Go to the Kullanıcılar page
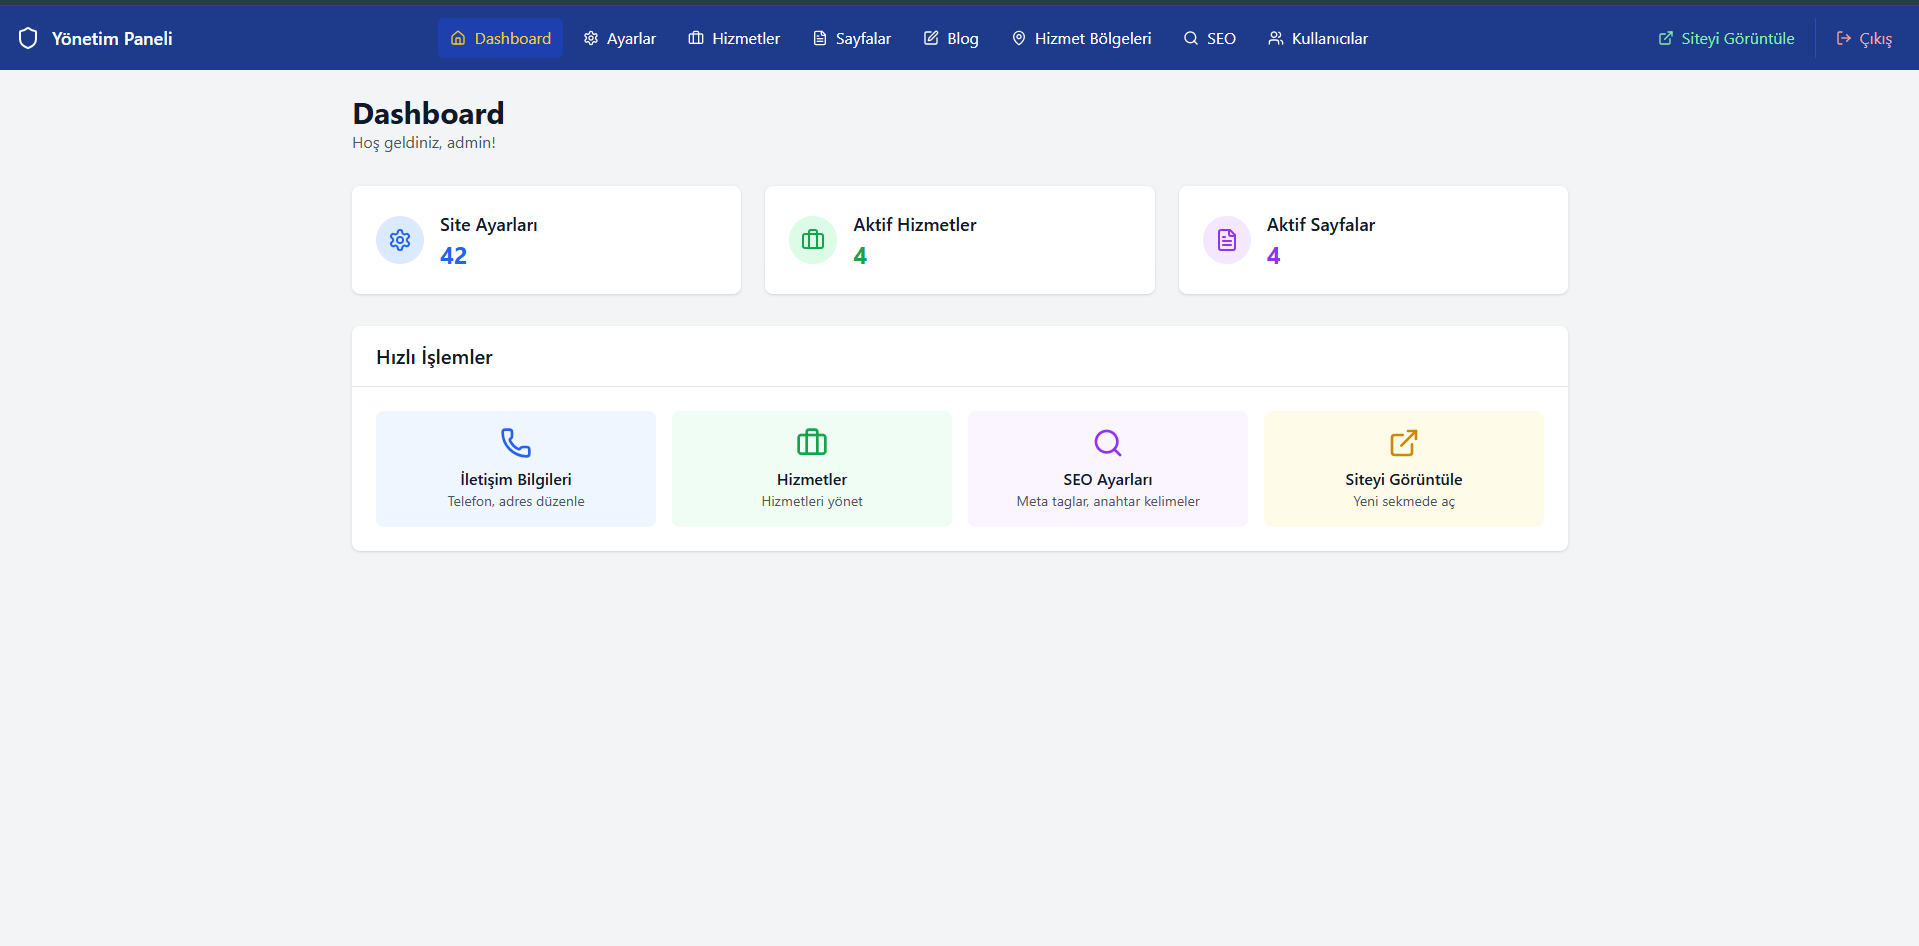The width and height of the screenshot is (1919, 946). (x=1318, y=38)
